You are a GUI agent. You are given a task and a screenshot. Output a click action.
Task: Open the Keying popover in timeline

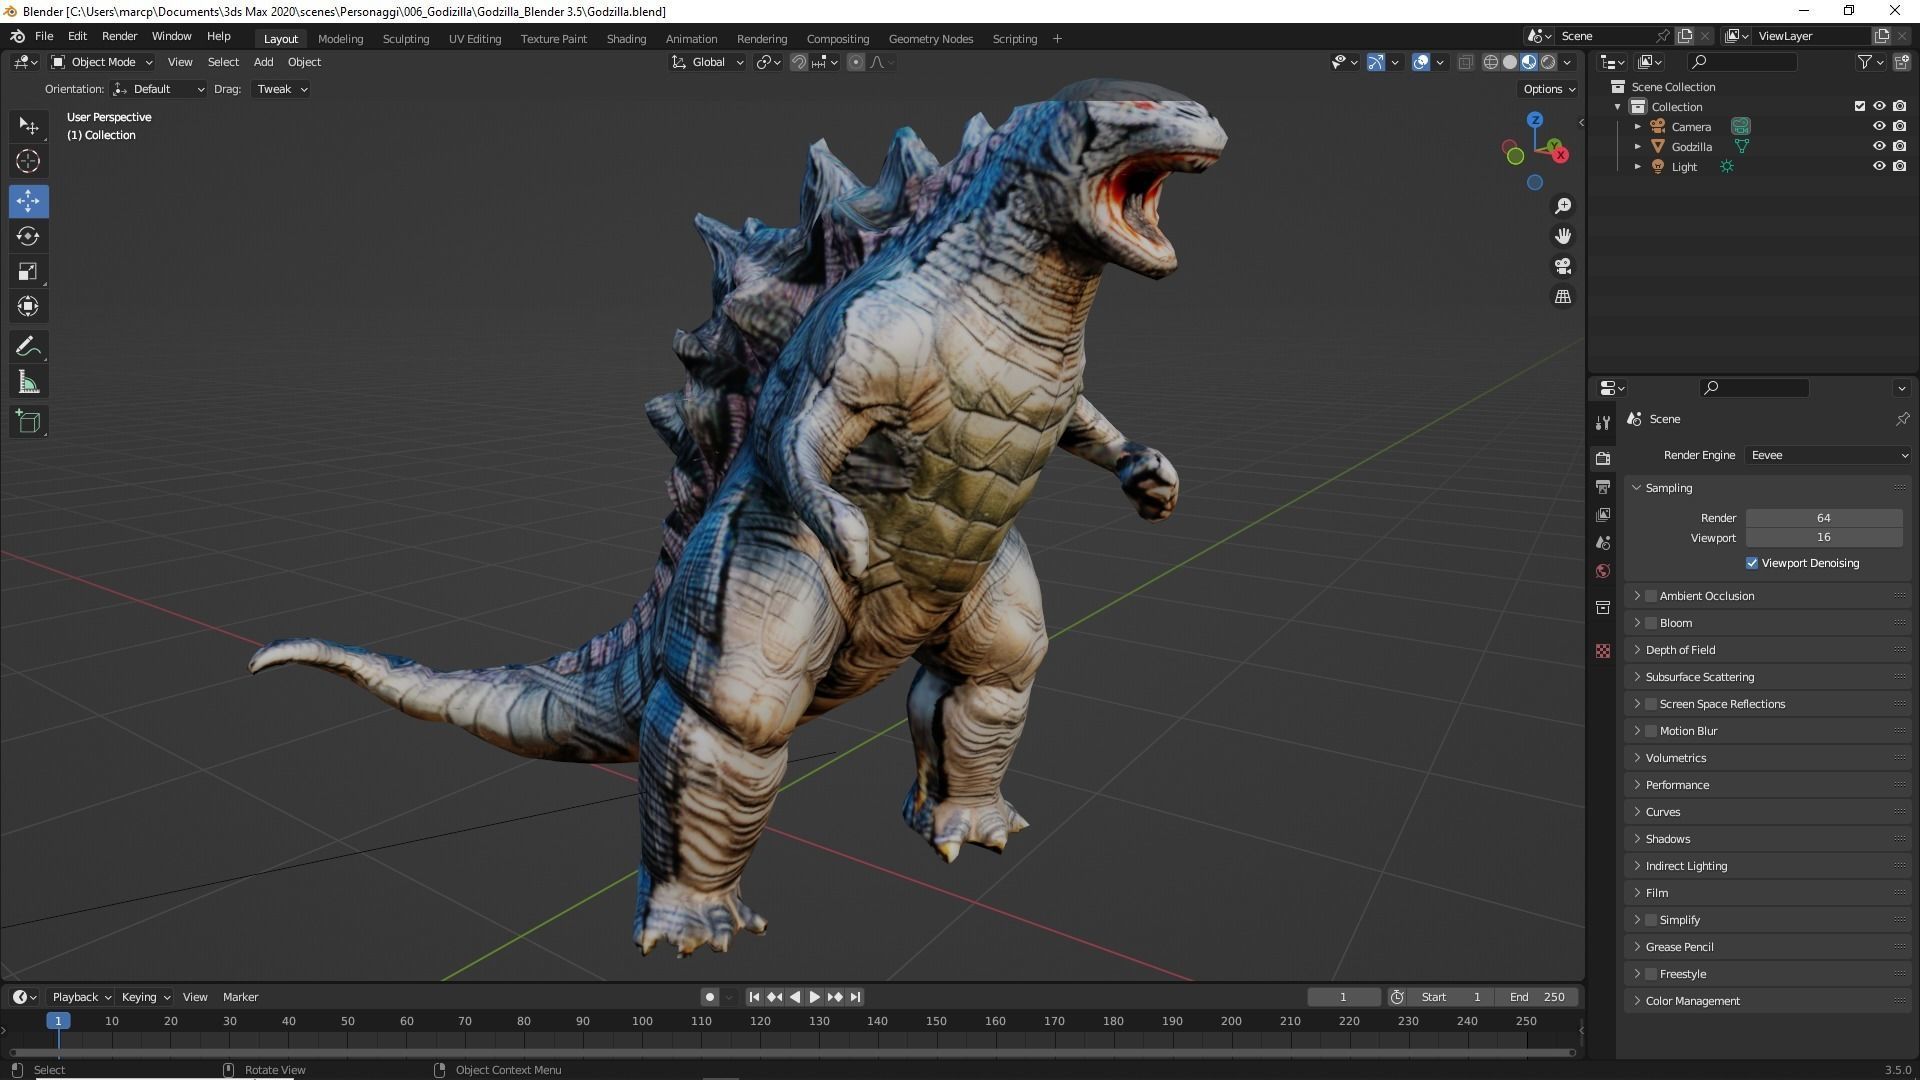[145, 997]
